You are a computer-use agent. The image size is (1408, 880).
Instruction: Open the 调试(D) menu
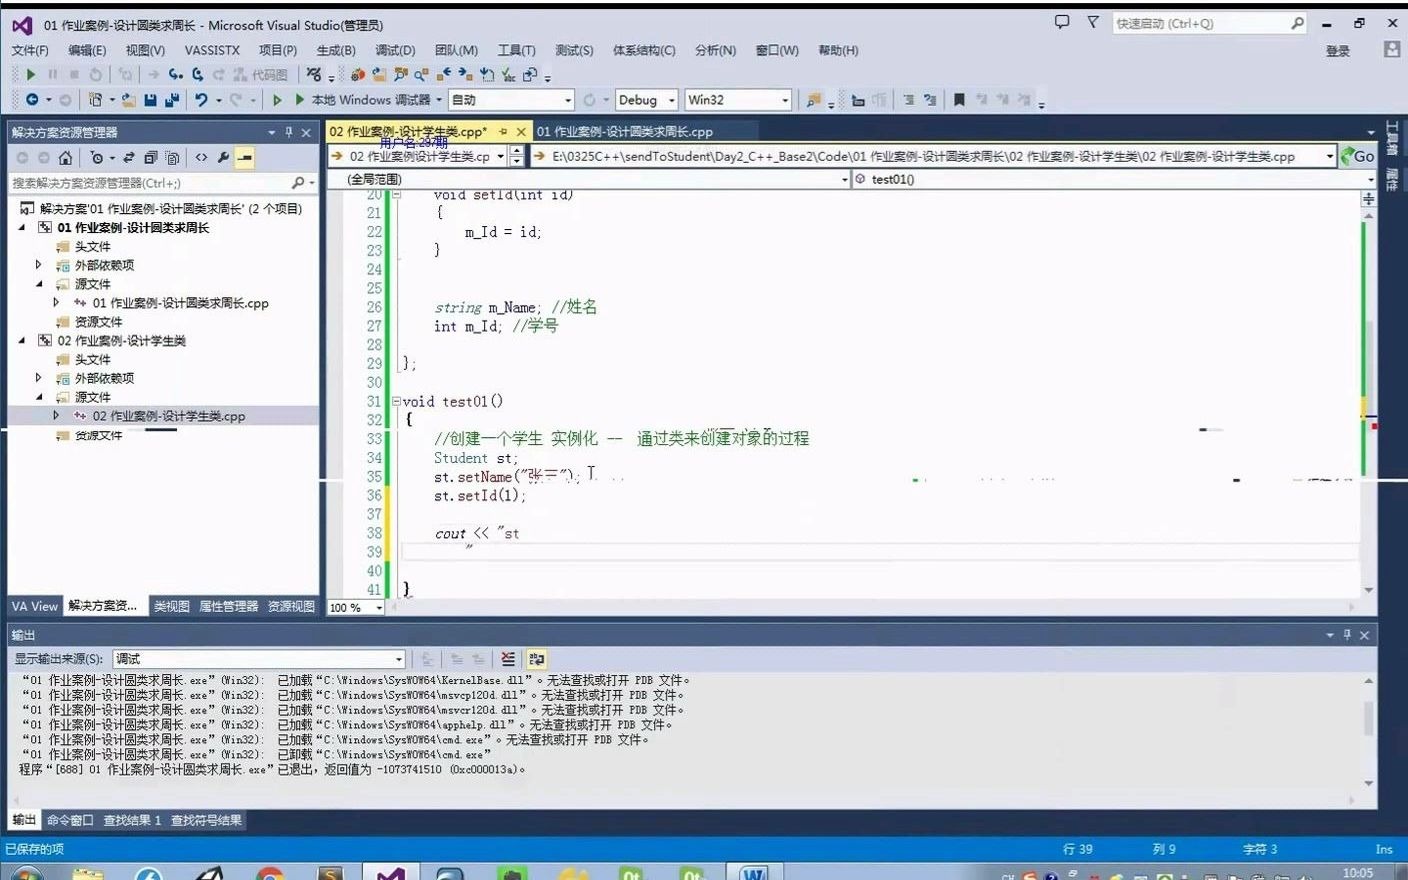point(395,50)
